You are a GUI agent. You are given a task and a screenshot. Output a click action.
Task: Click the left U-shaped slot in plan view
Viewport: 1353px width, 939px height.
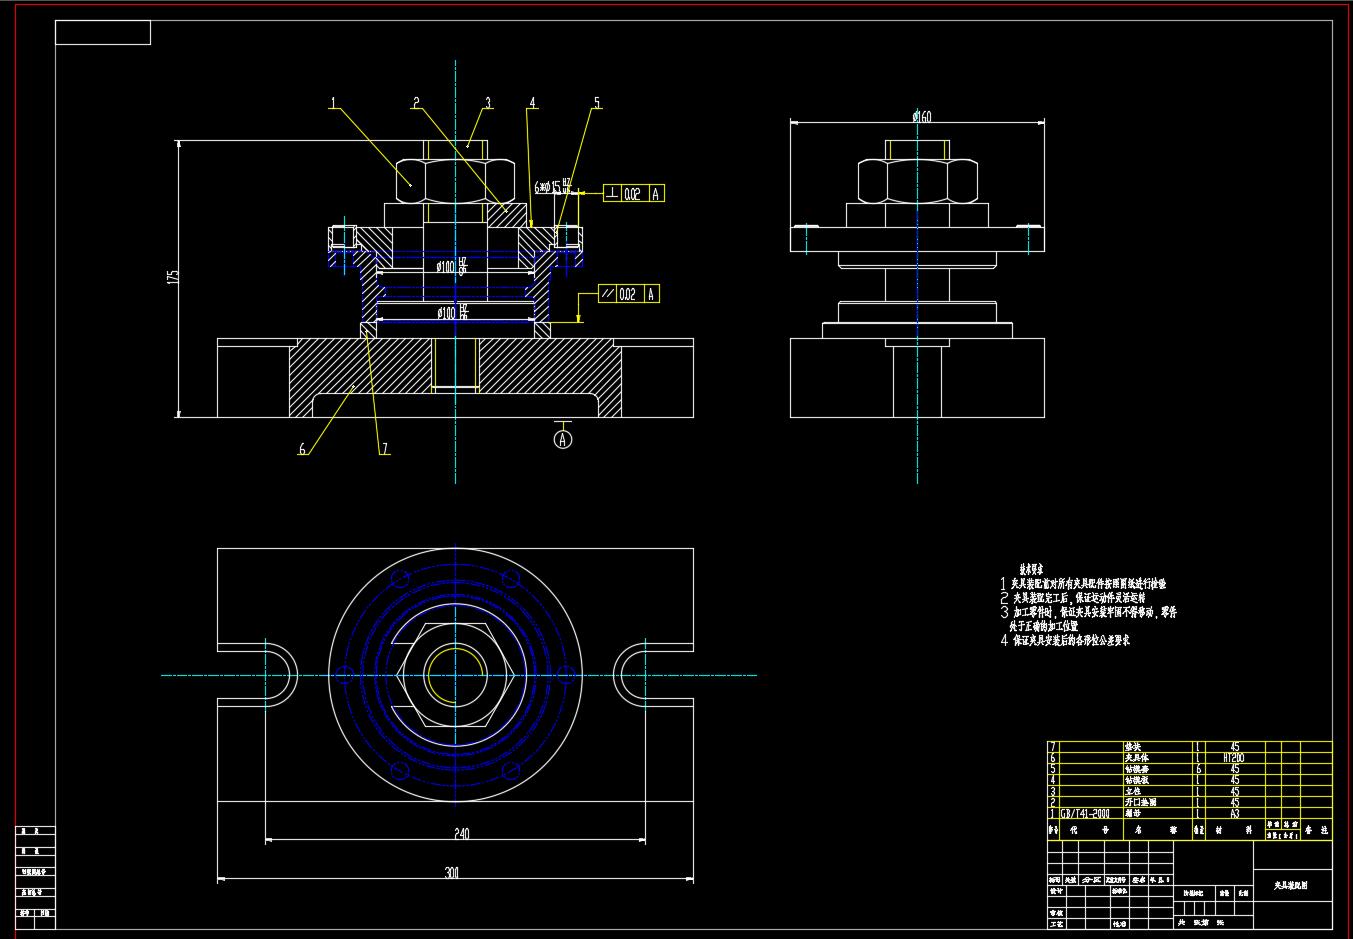coord(278,675)
